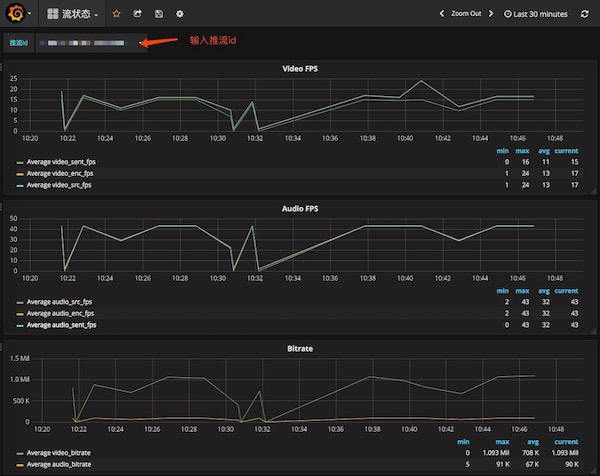Toggle Average video_sent_fps series visibility
600x476 pixels.
(x=61, y=162)
